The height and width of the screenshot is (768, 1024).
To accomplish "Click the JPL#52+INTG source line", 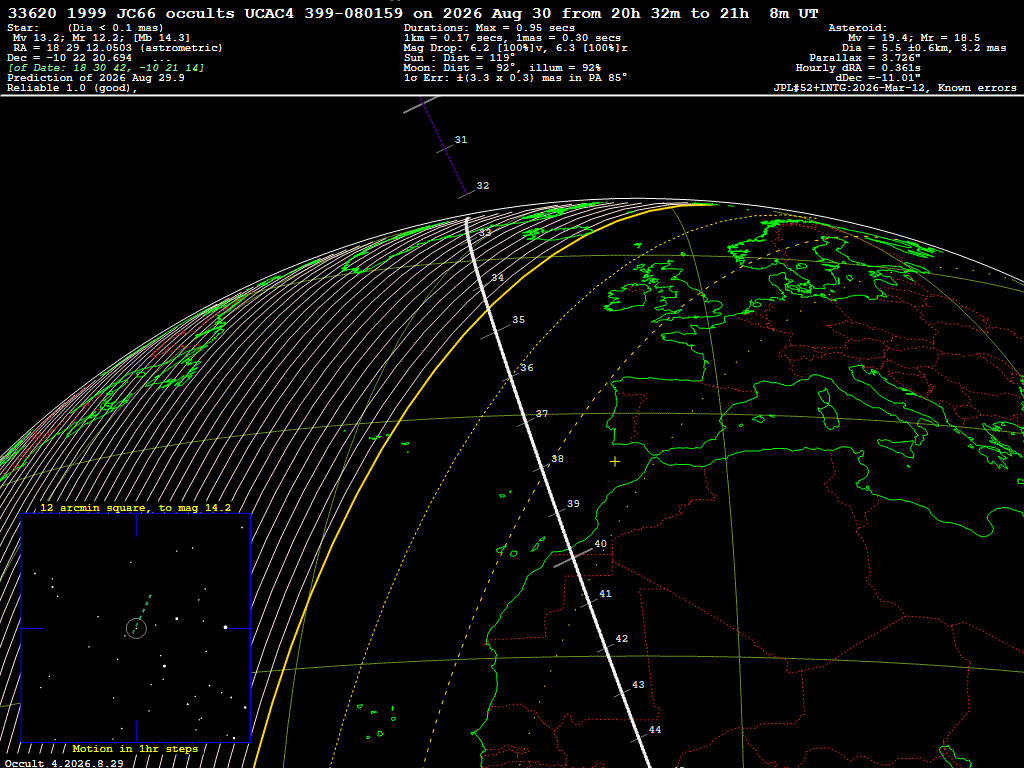I will (x=895, y=88).
